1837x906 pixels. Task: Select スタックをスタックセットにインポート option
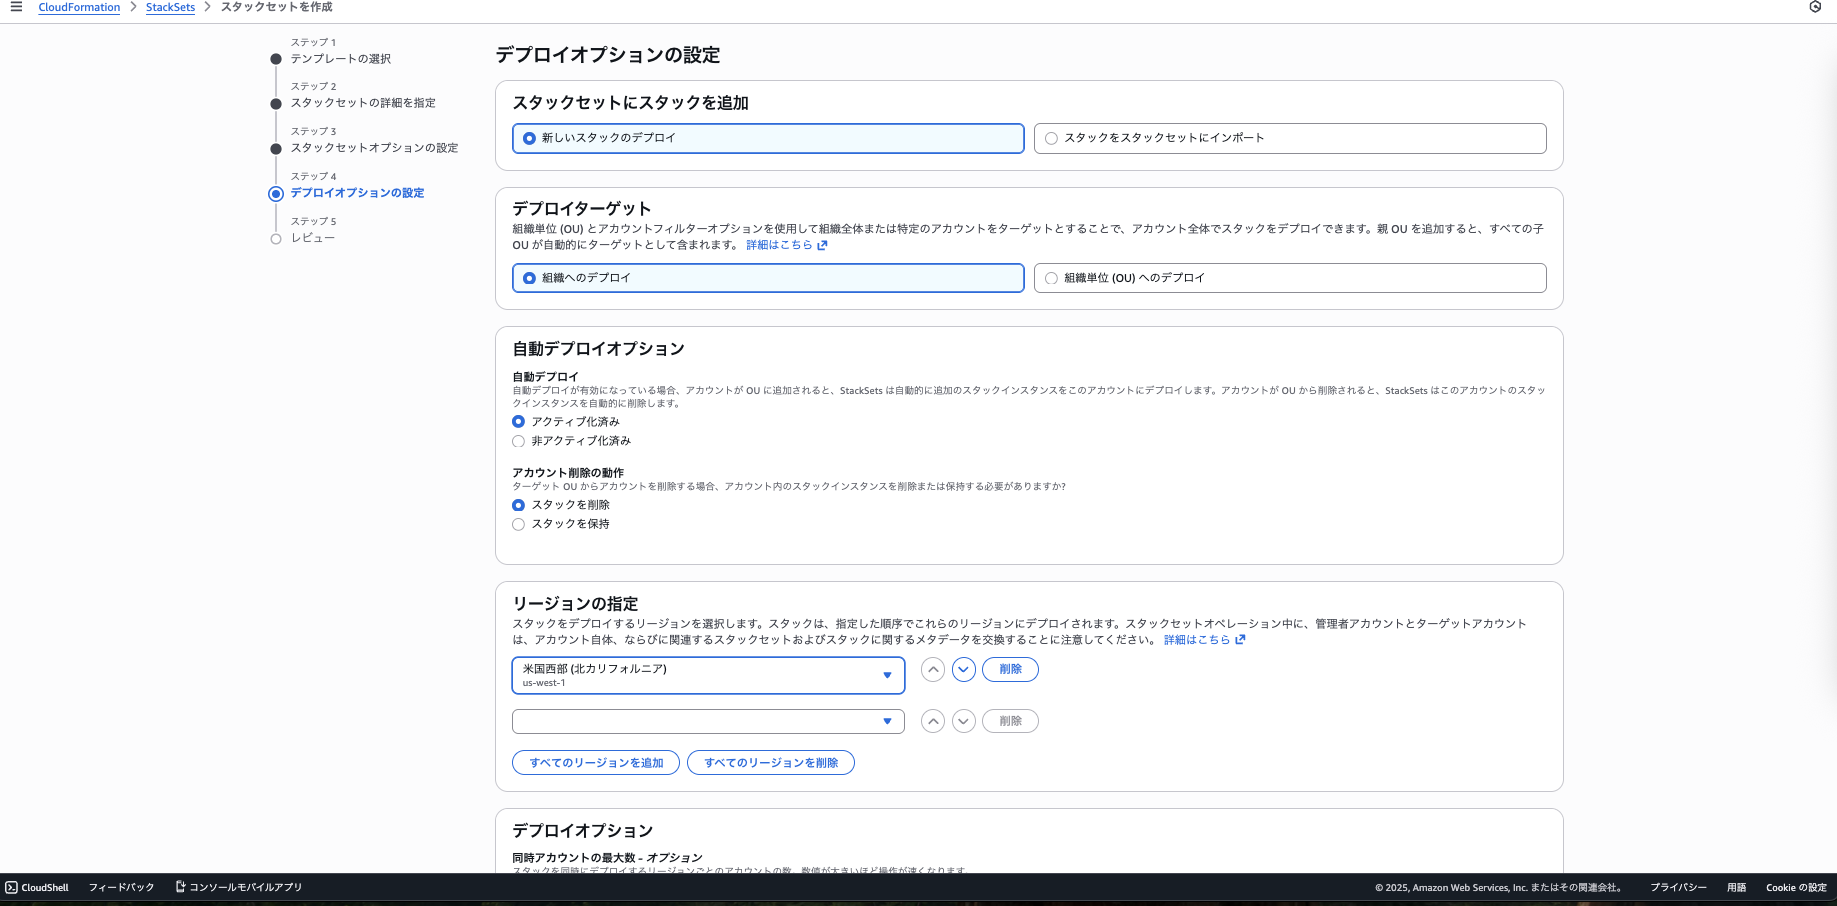pyautogui.click(x=1050, y=138)
